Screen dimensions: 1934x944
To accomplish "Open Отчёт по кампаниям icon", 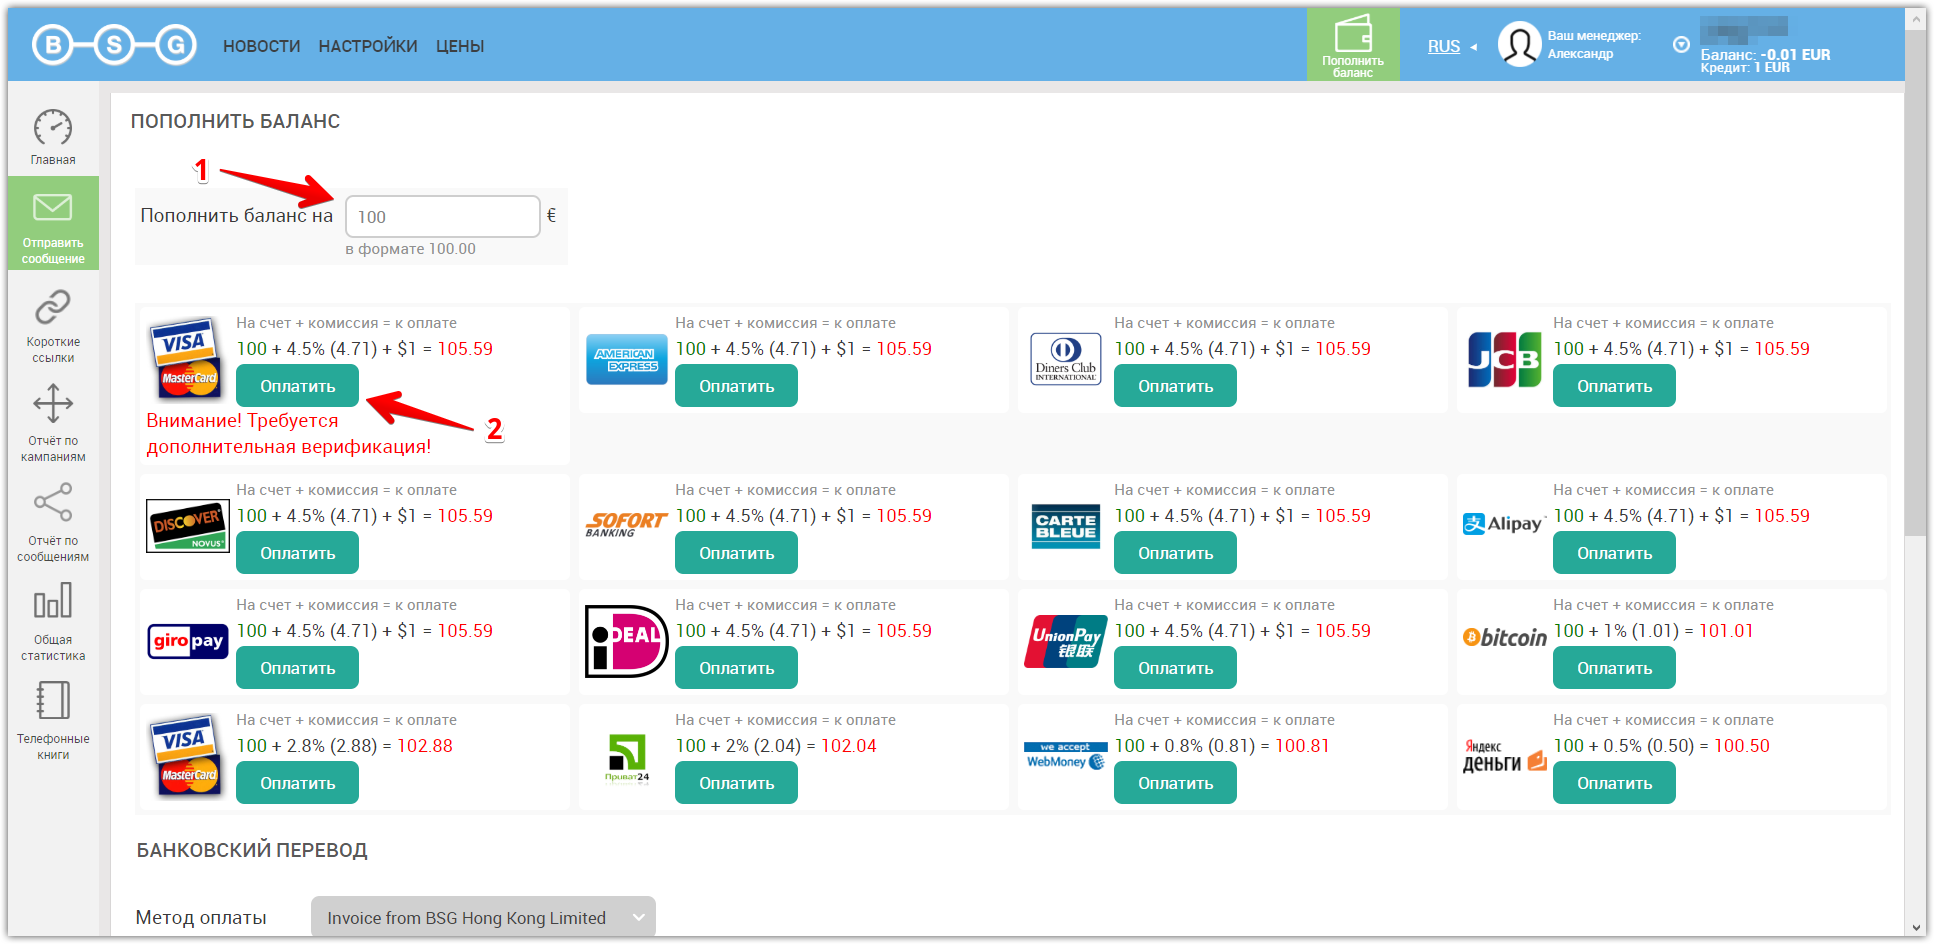I will pyautogui.click(x=53, y=404).
